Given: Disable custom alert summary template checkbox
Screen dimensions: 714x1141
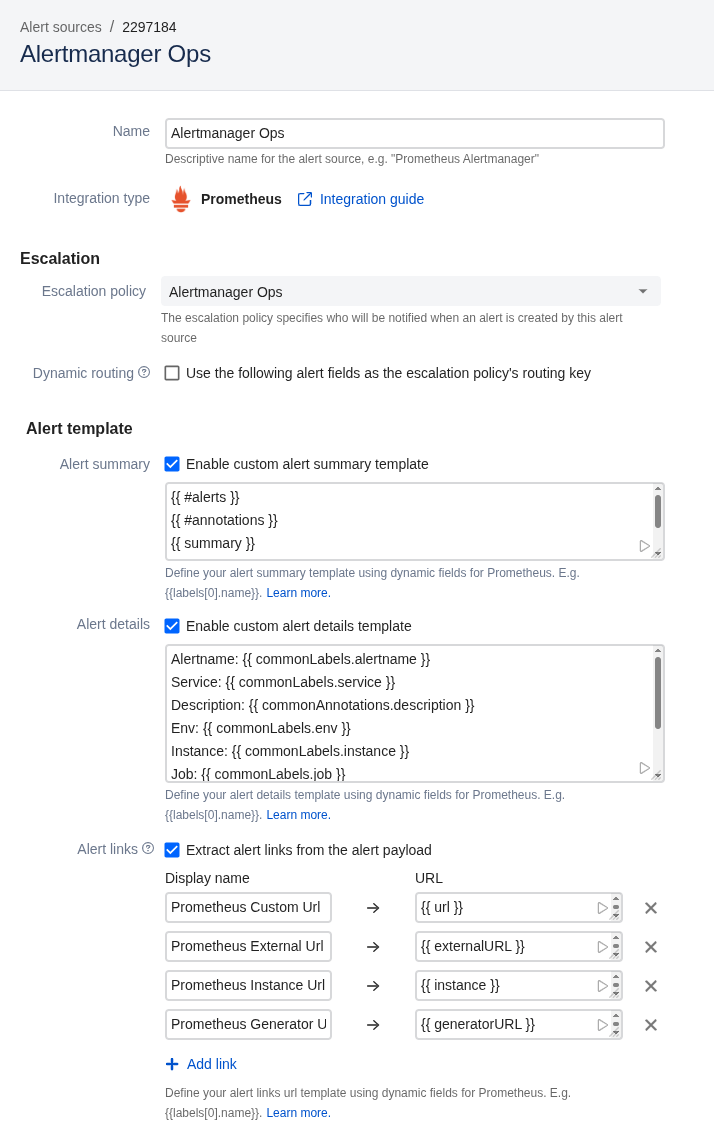Looking at the screenshot, I should (x=172, y=464).
